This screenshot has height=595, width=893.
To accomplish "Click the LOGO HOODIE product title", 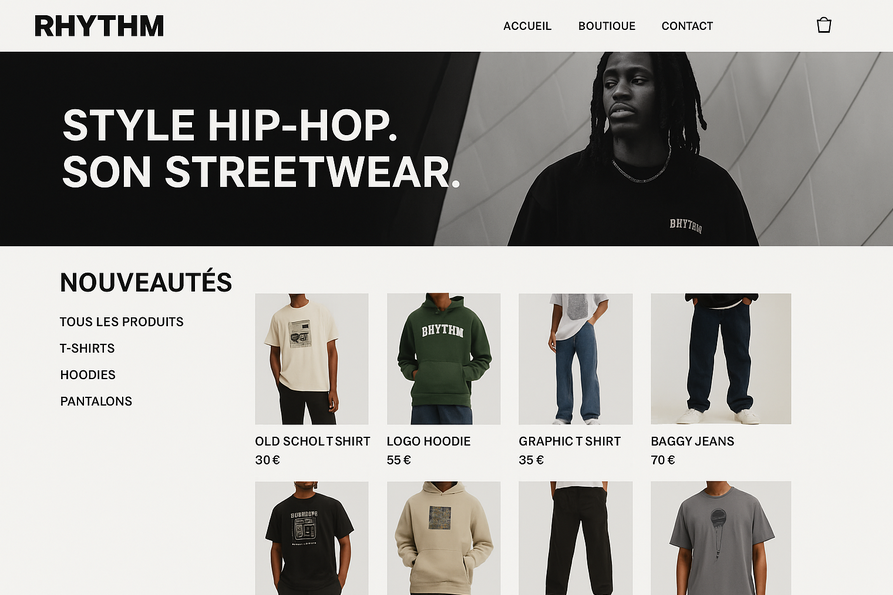I will [x=428, y=441].
